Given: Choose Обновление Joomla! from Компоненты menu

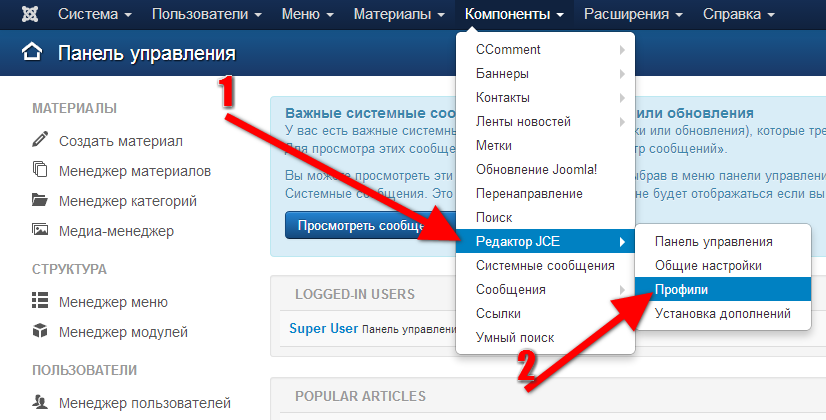Looking at the screenshot, I should 536,169.
